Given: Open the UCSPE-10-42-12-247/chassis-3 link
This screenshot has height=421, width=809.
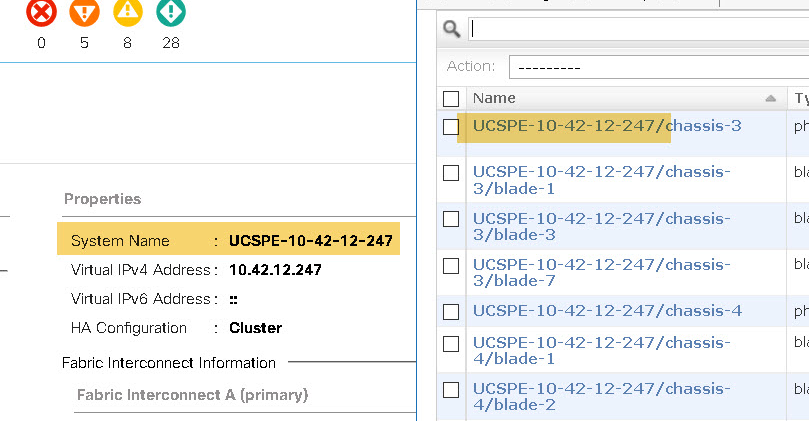Looking at the screenshot, I should coord(607,126).
